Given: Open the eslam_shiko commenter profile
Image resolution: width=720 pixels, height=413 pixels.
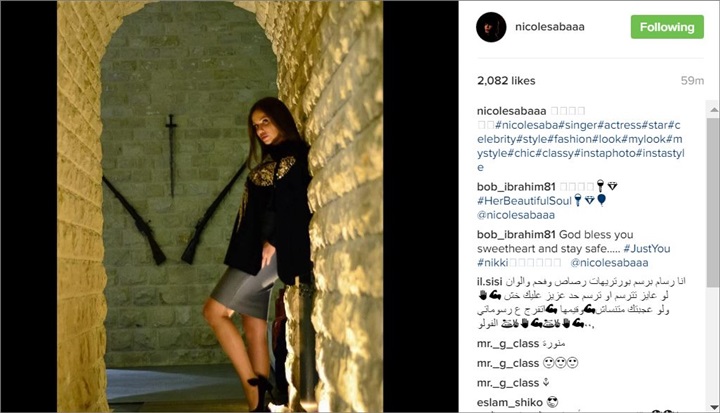Looking at the screenshot, I should click(x=510, y=402).
